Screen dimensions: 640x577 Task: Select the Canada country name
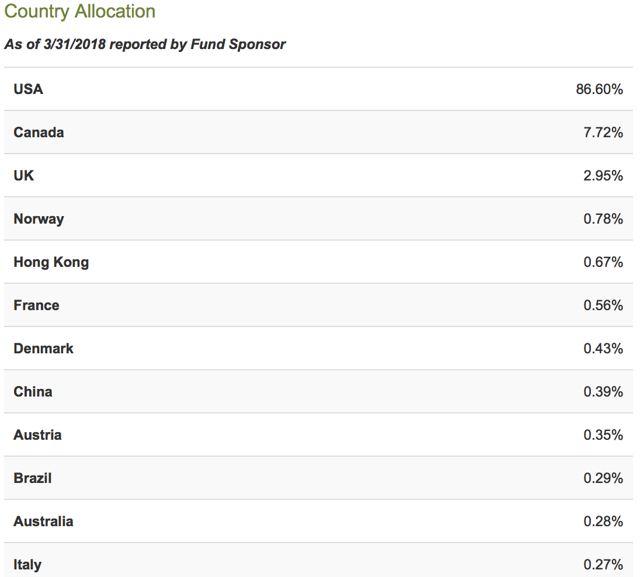39,132
